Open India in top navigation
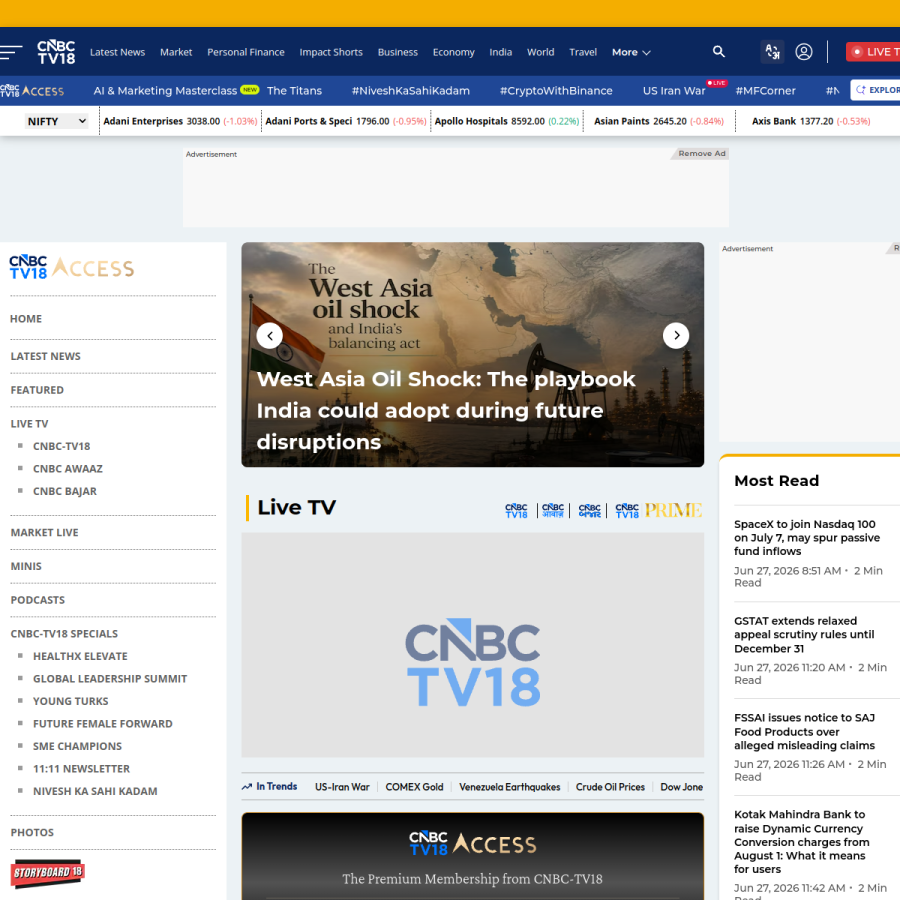Image resolution: width=900 pixels, height=900 pixels. (x=501, y=52)
